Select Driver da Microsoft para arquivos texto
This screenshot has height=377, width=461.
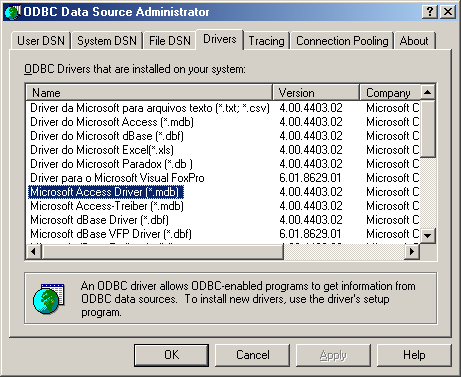(x=150, y=108)
